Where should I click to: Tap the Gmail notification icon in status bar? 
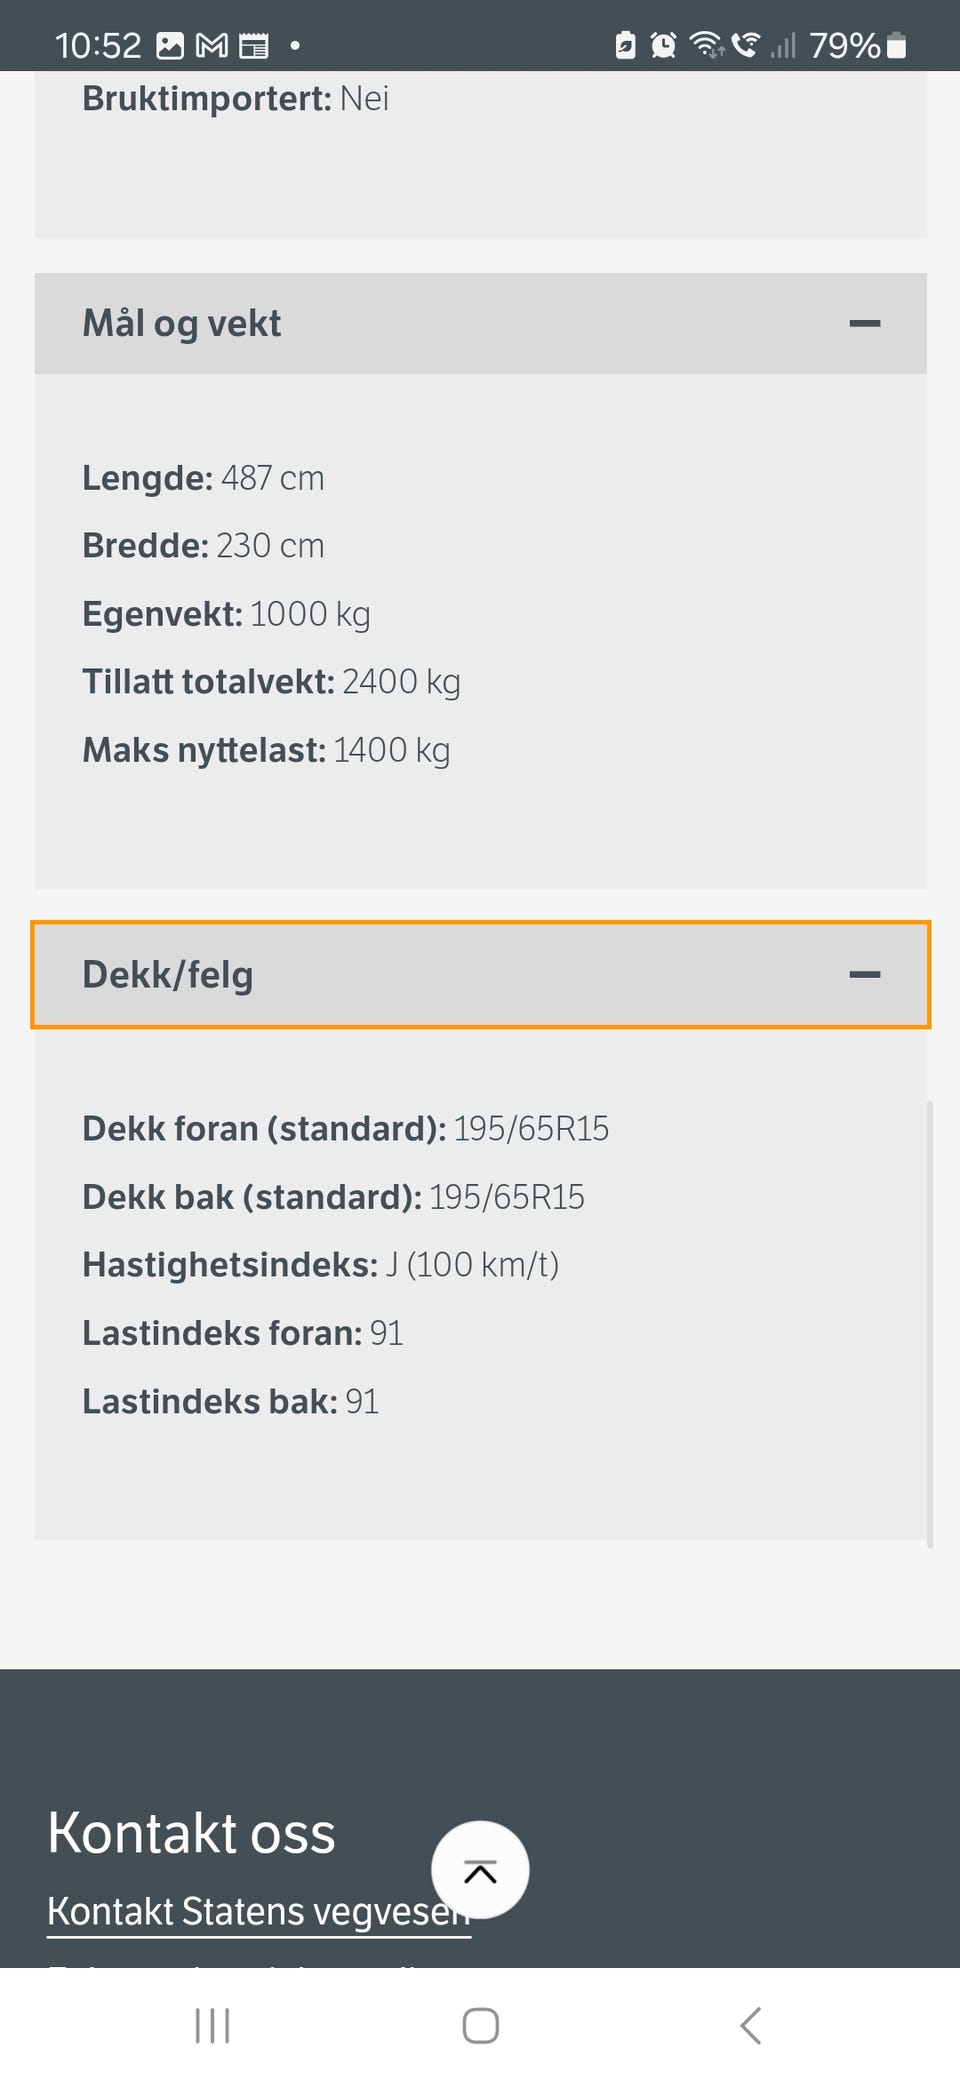point(212,46)
